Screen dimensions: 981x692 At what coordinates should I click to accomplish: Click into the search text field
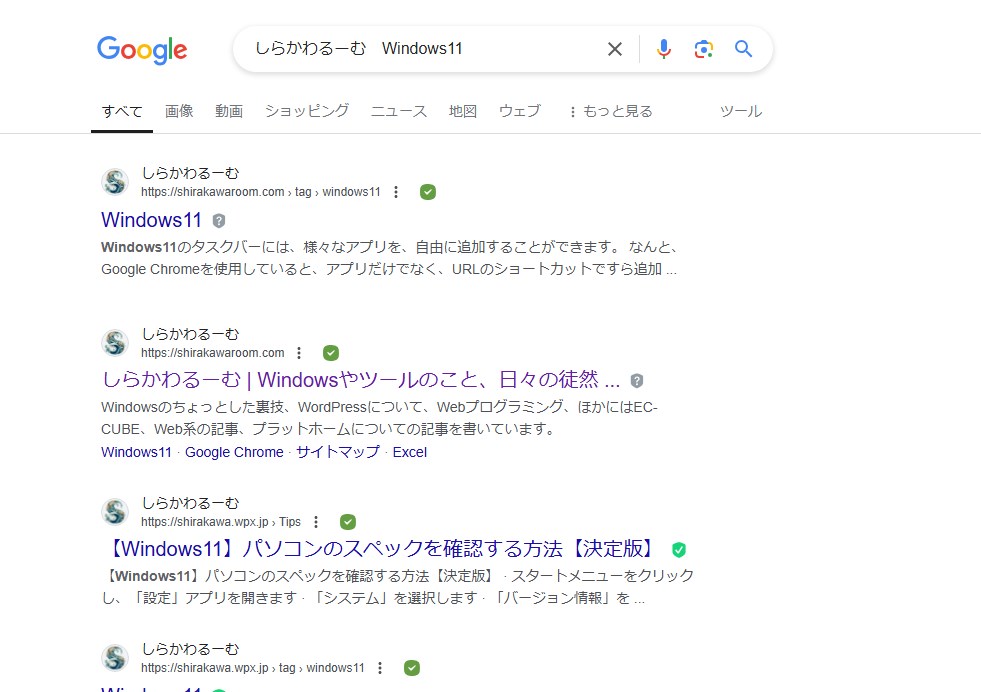pos(420,49)
